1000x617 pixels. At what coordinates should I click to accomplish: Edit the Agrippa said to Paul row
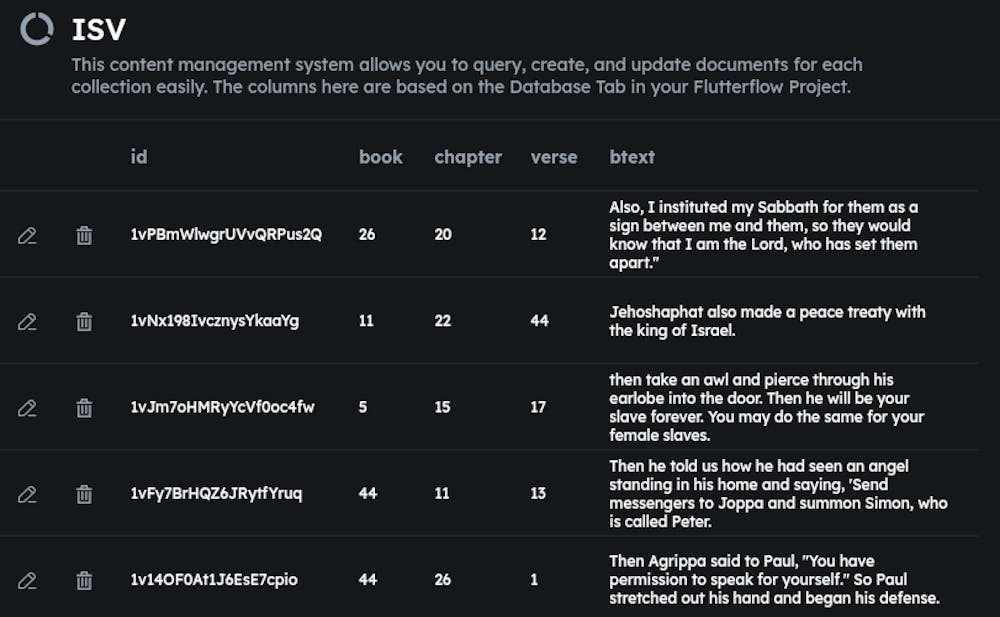(27, 580)
